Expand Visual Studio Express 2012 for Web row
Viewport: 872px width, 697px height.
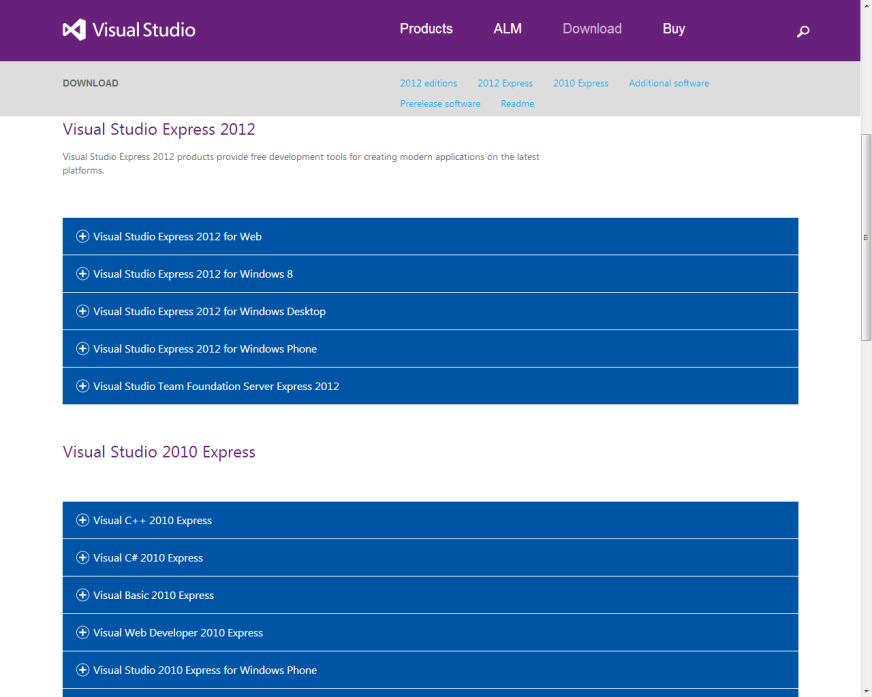[430, 236]
